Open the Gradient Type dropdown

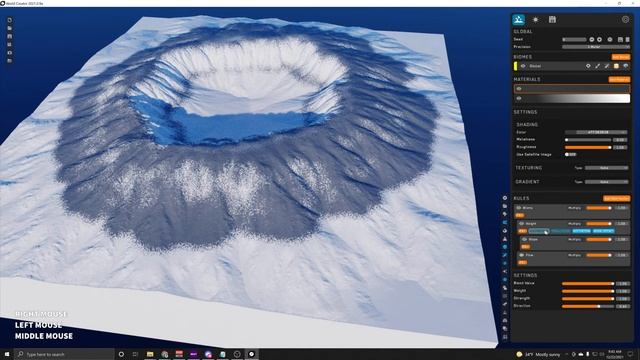606,182
